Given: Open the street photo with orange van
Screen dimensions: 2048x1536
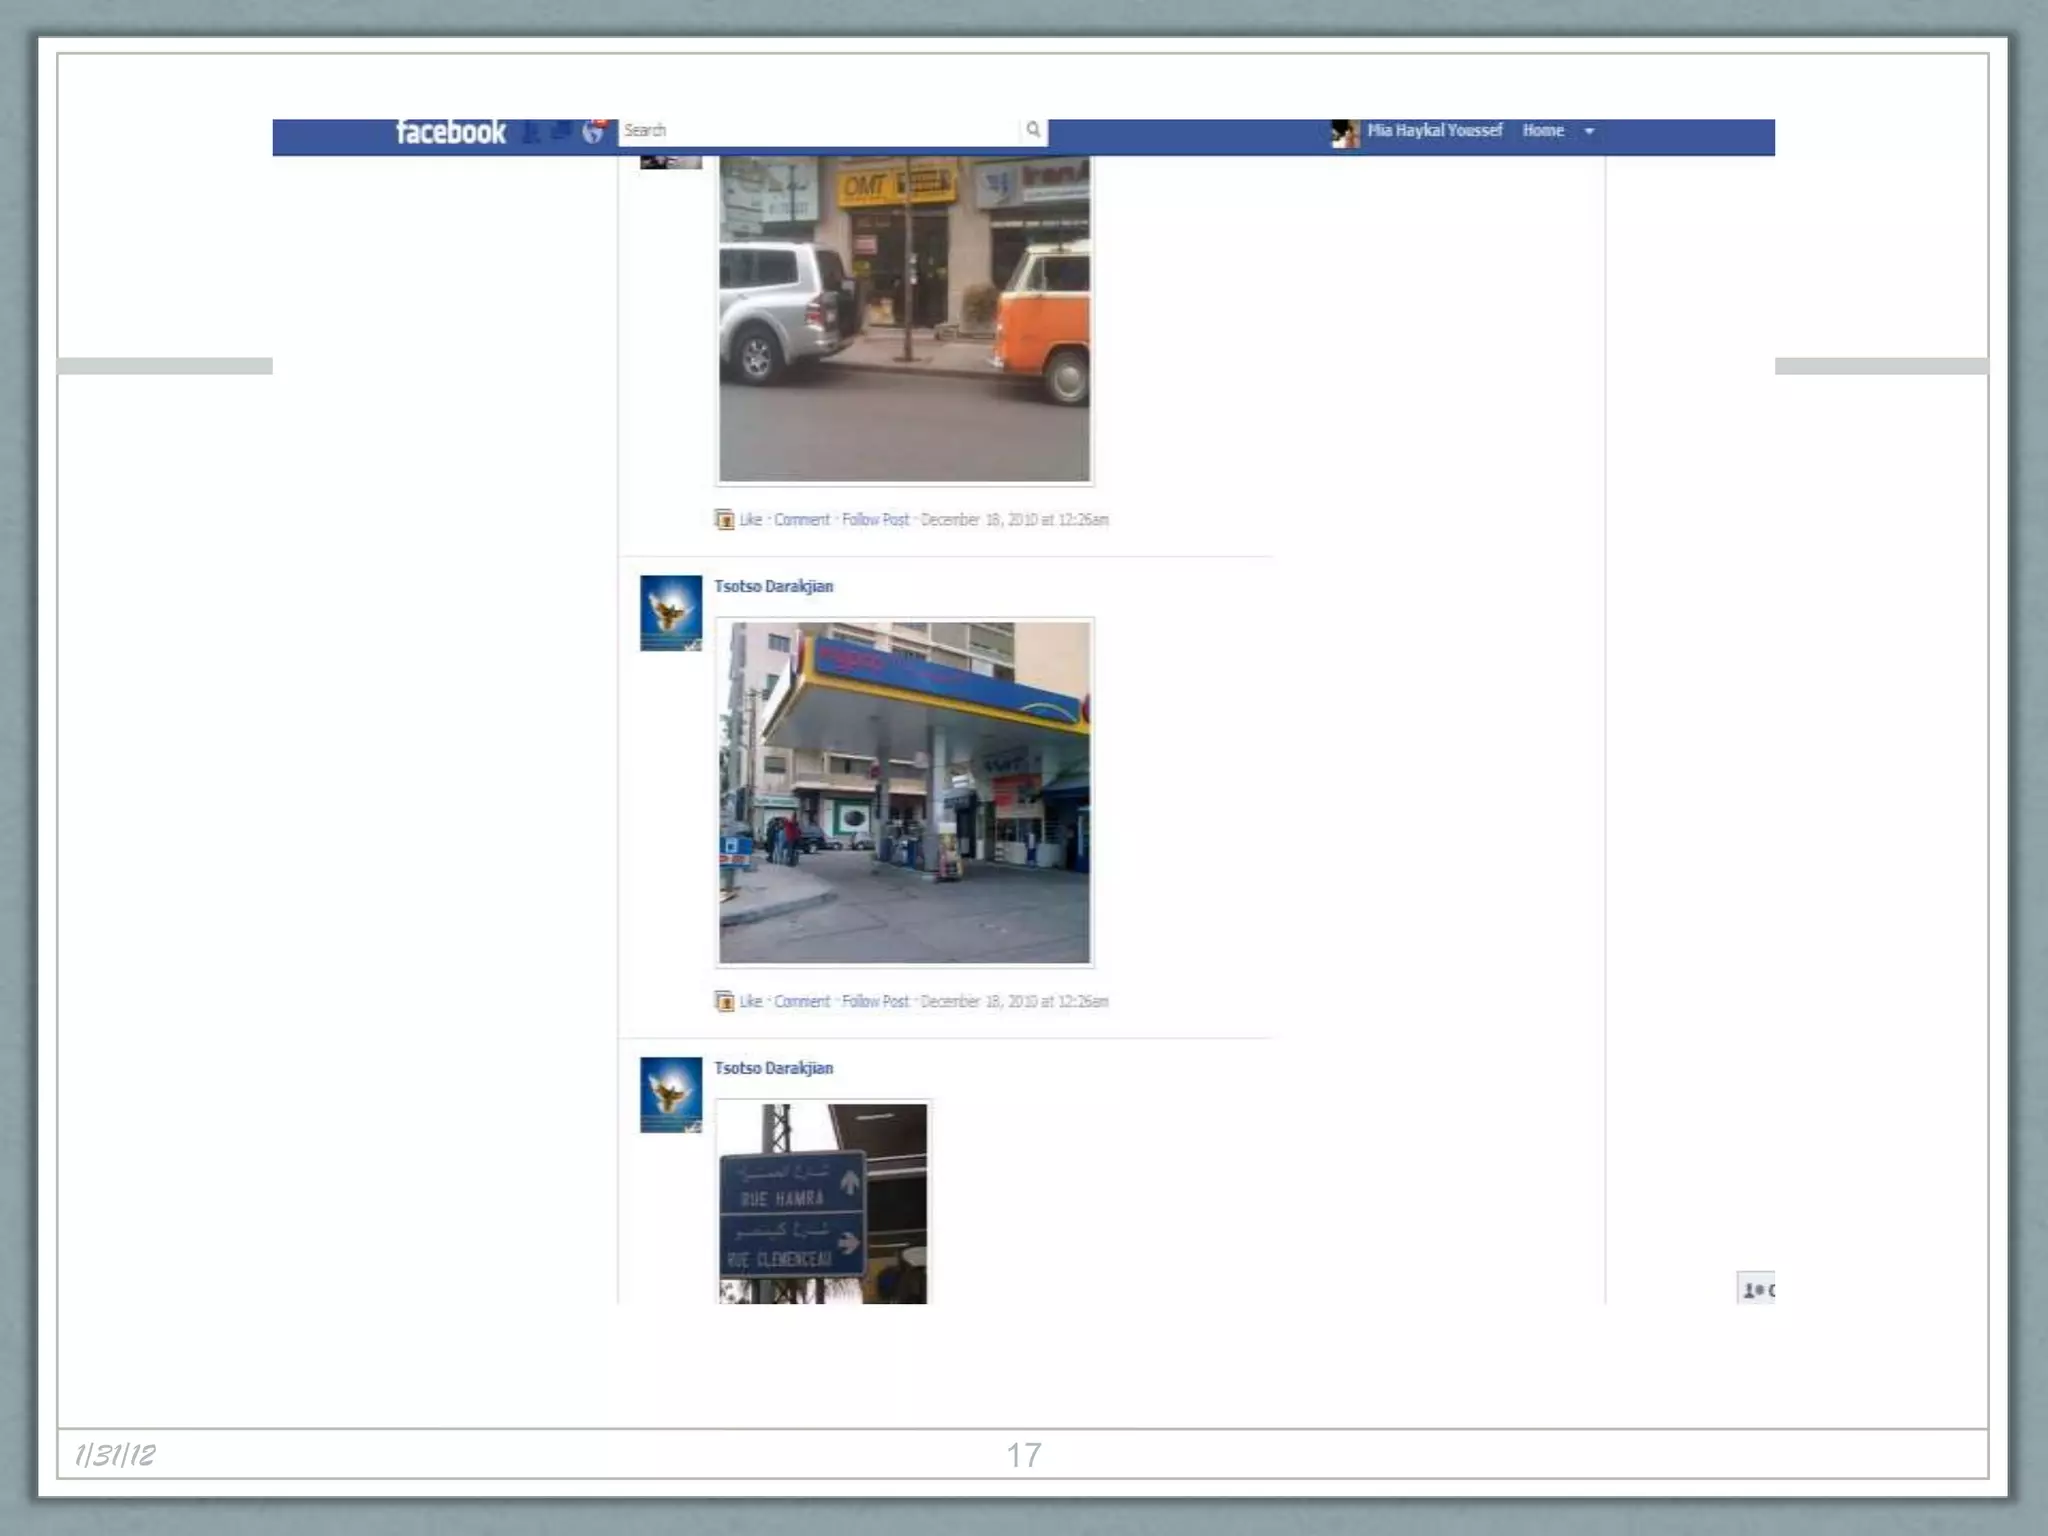Looking at the screenshot, I should [x=904, y=318].
